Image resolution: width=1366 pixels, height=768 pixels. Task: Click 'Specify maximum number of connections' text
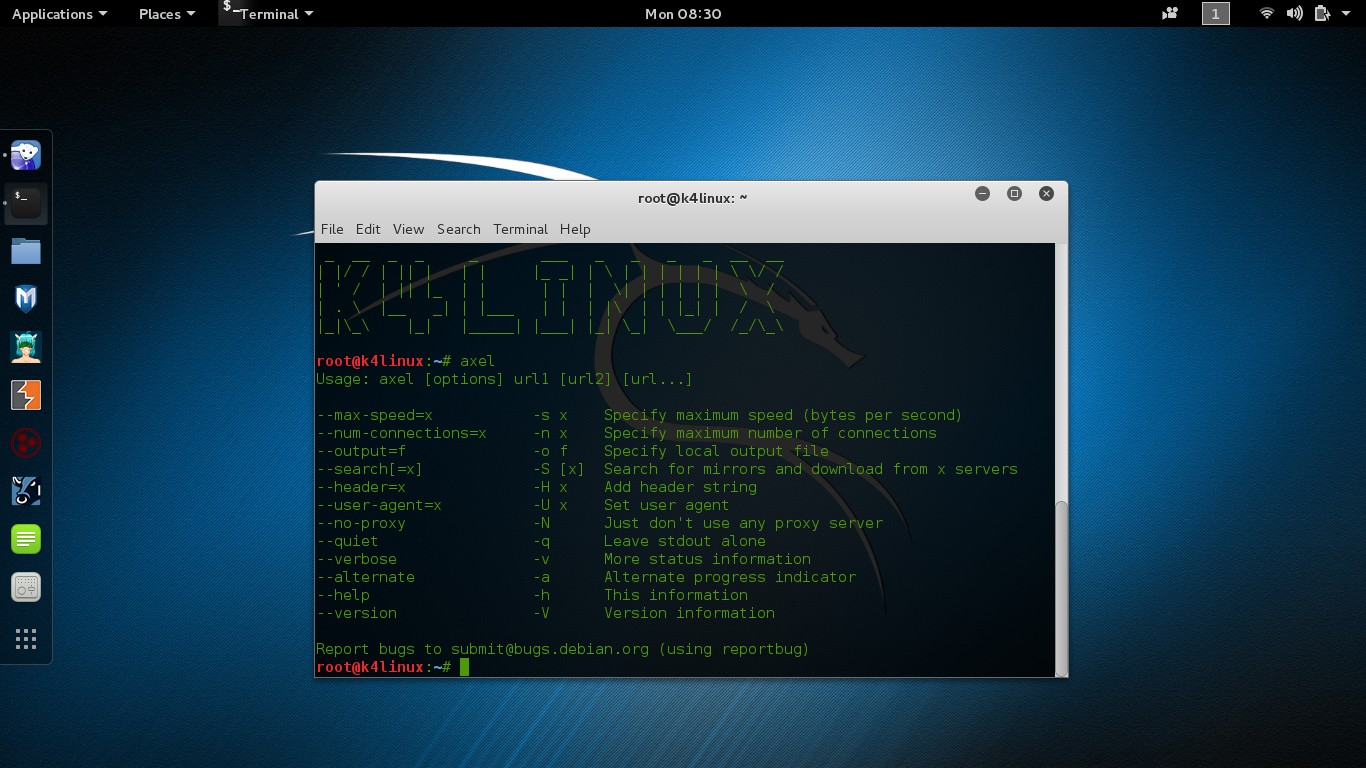click(x=770, y=433)
